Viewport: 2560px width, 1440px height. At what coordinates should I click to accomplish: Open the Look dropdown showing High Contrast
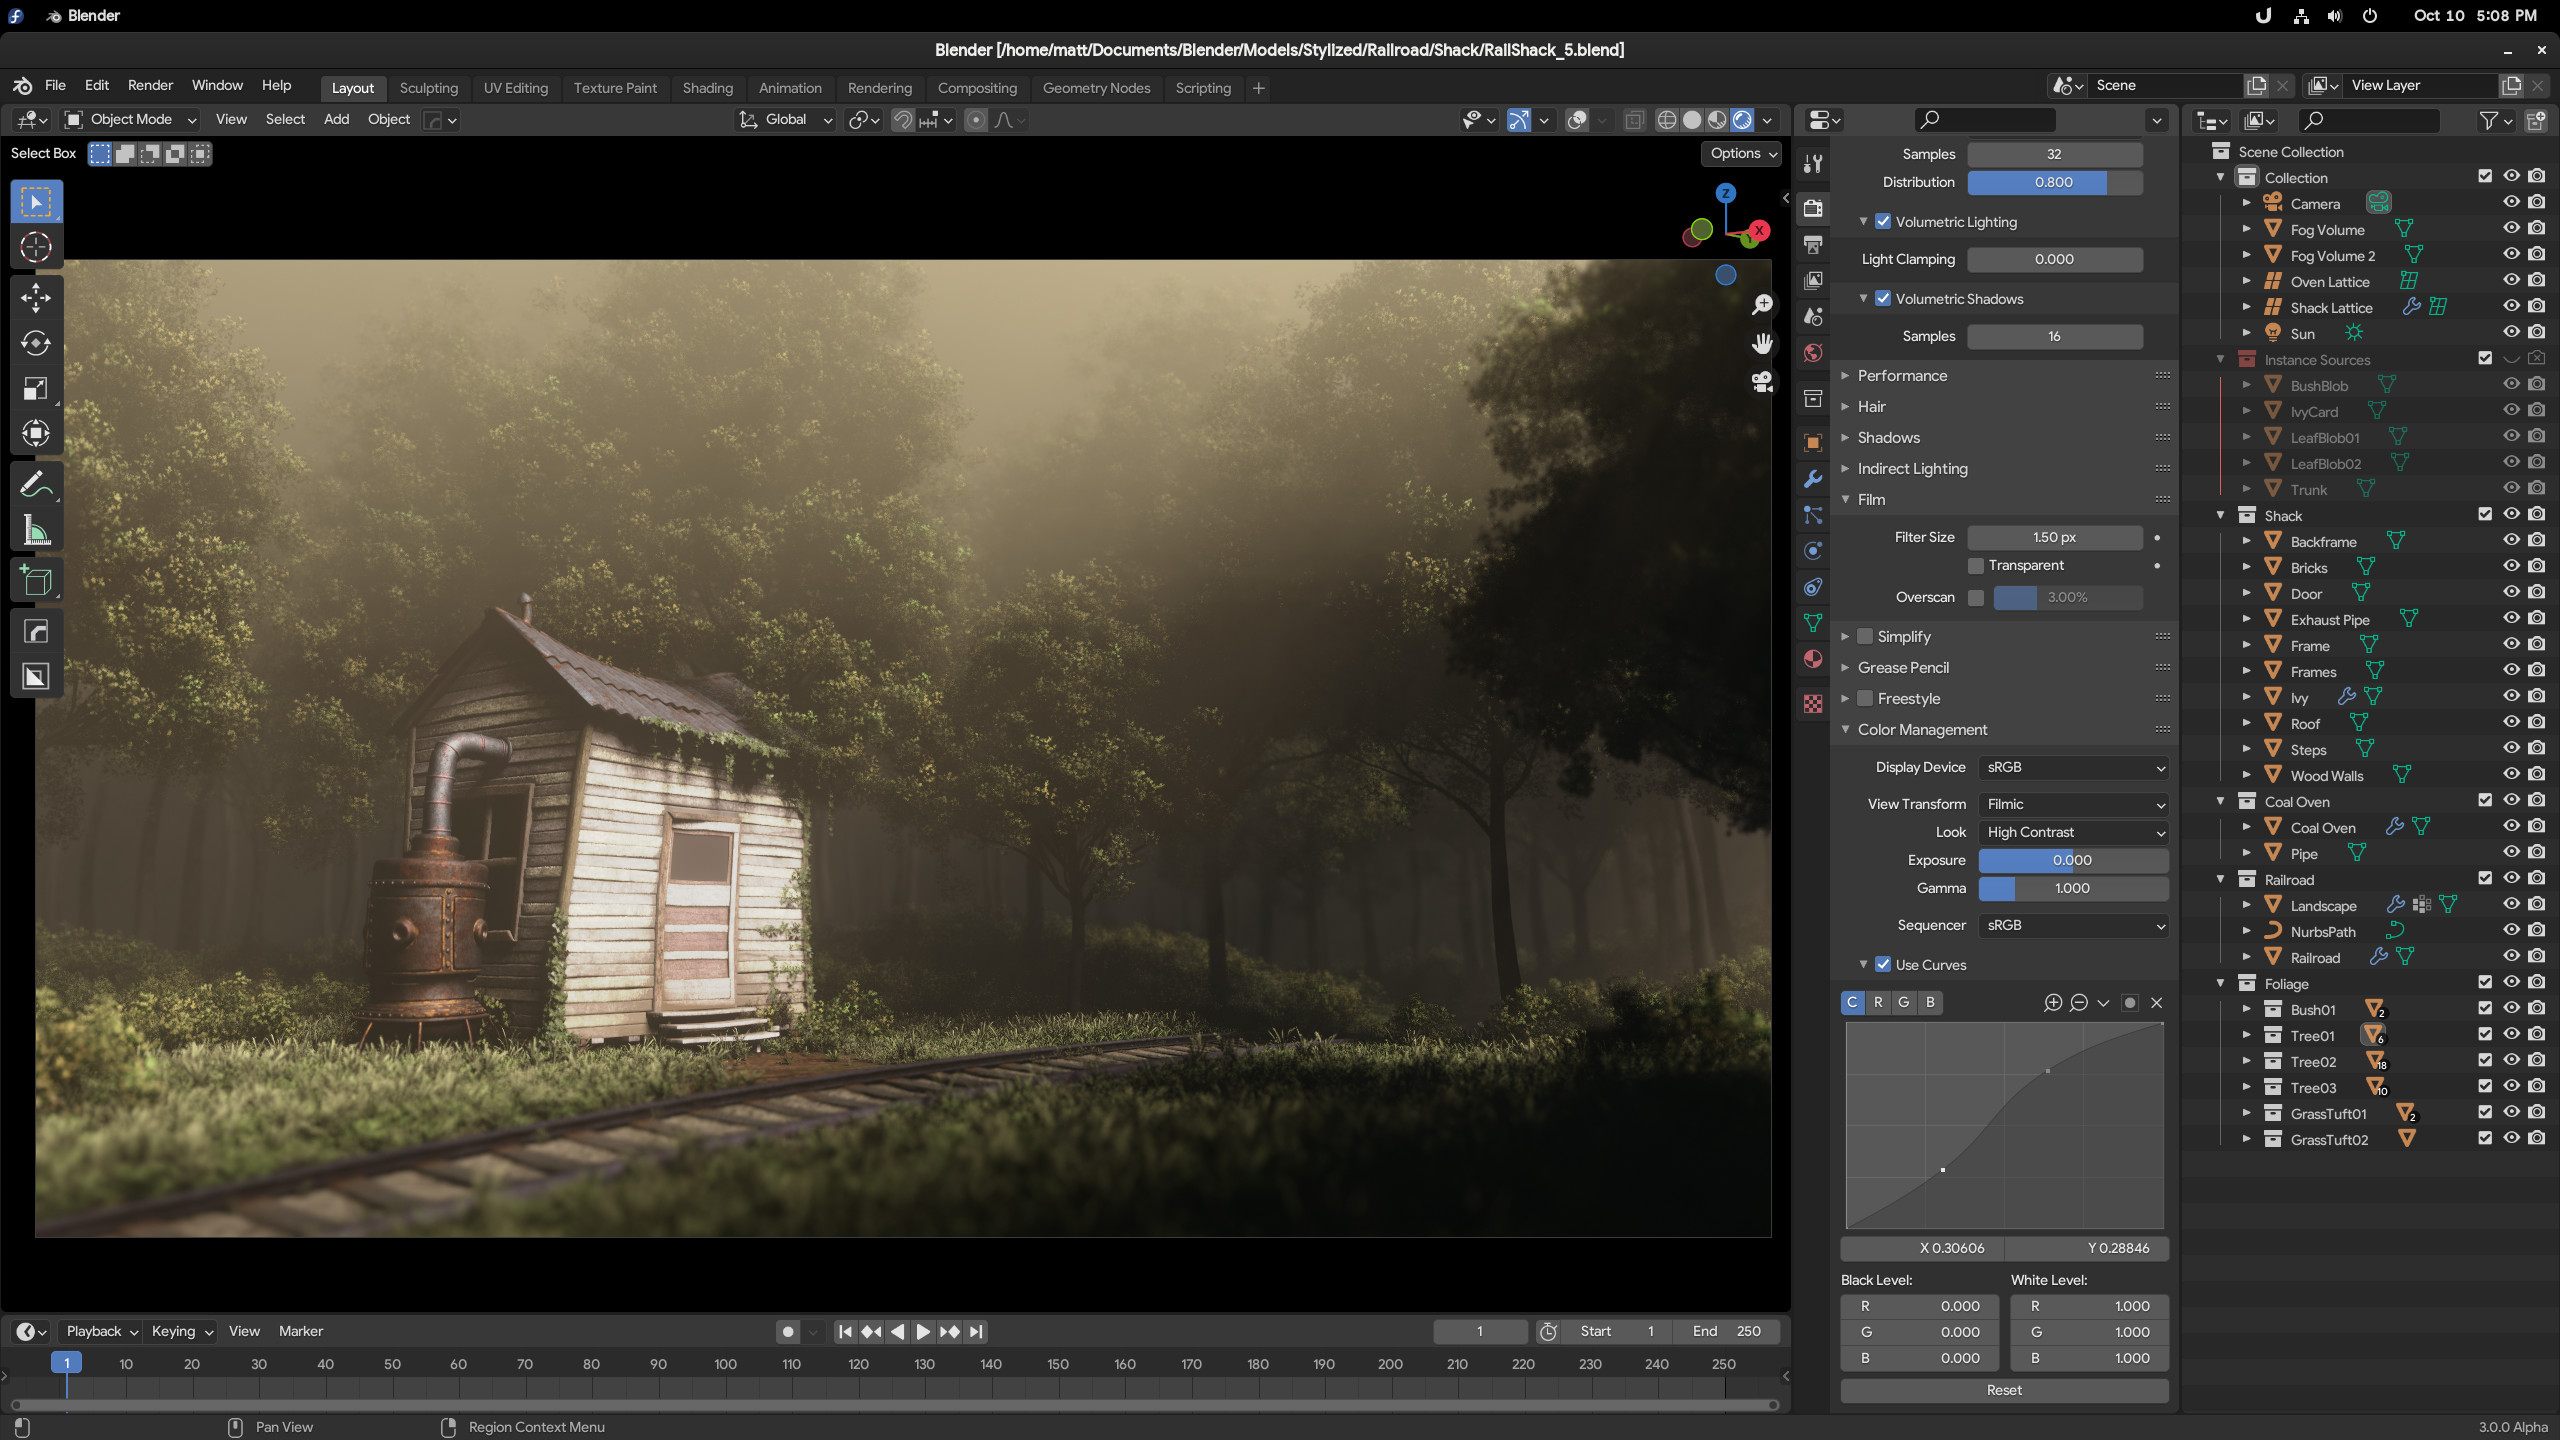coord(2073,833)
